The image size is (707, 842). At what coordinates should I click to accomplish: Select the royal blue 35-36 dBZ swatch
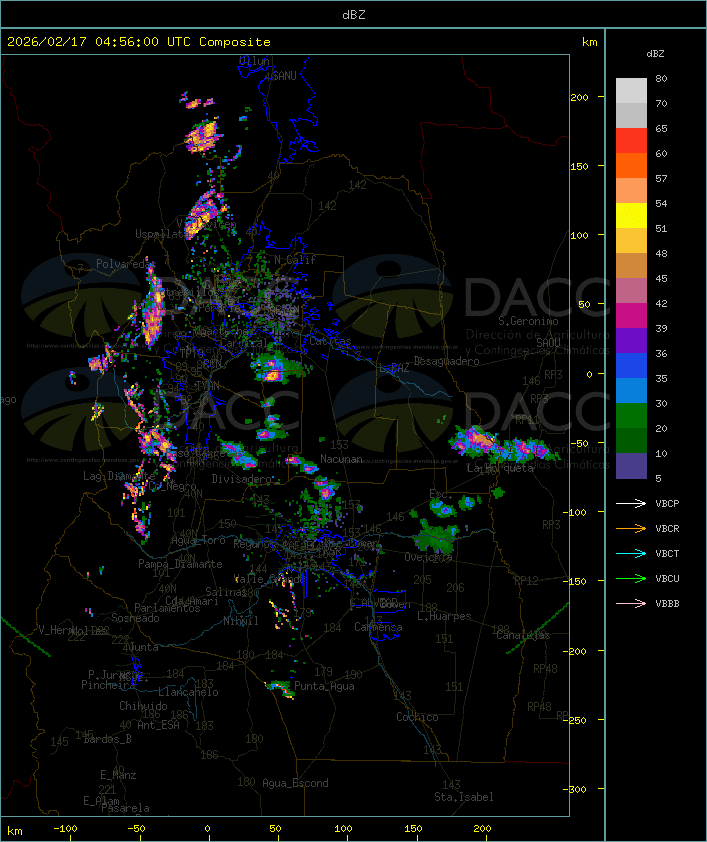[631, 366]
